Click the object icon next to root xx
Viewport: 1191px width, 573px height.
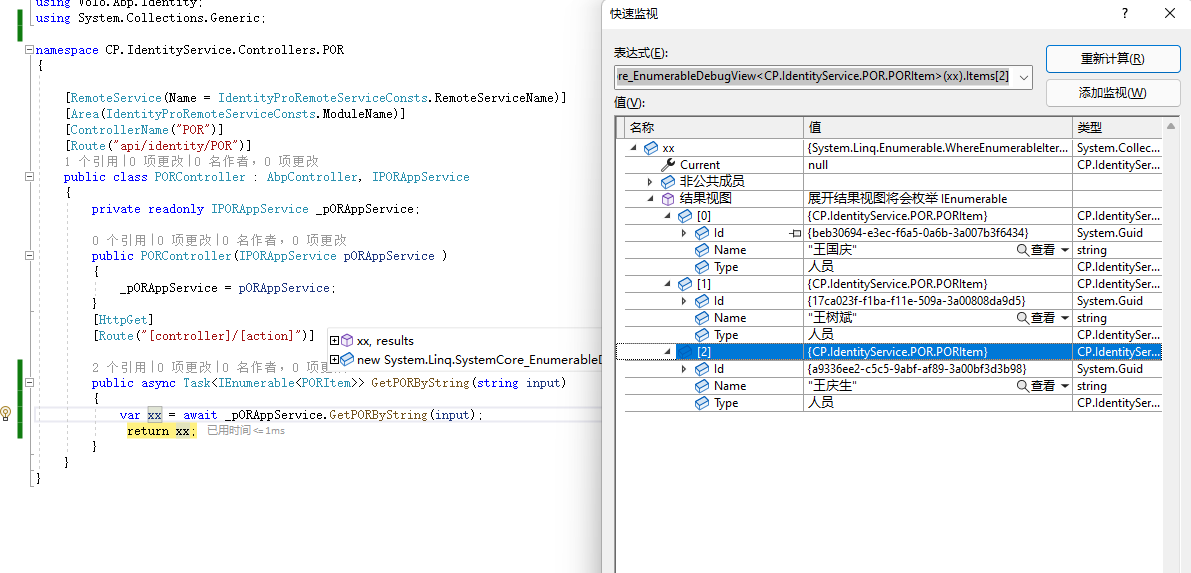tap(651, 148)
